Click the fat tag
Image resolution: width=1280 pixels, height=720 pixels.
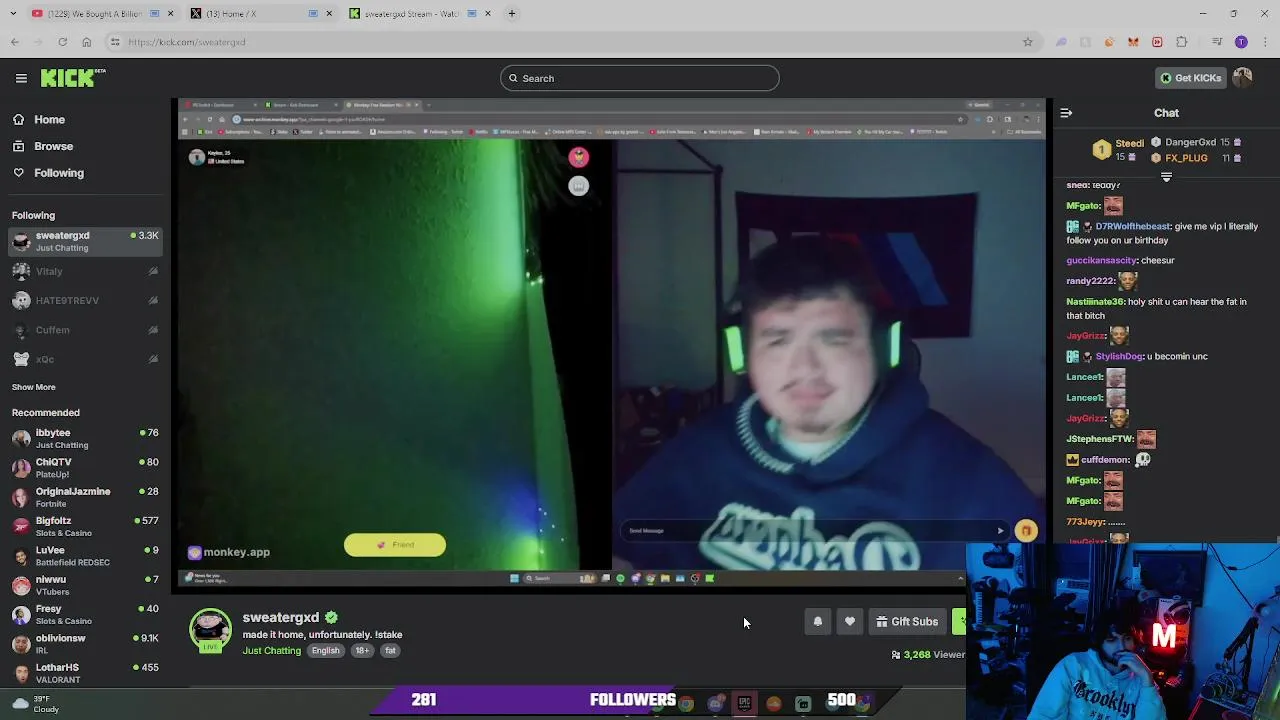point(390,651)
